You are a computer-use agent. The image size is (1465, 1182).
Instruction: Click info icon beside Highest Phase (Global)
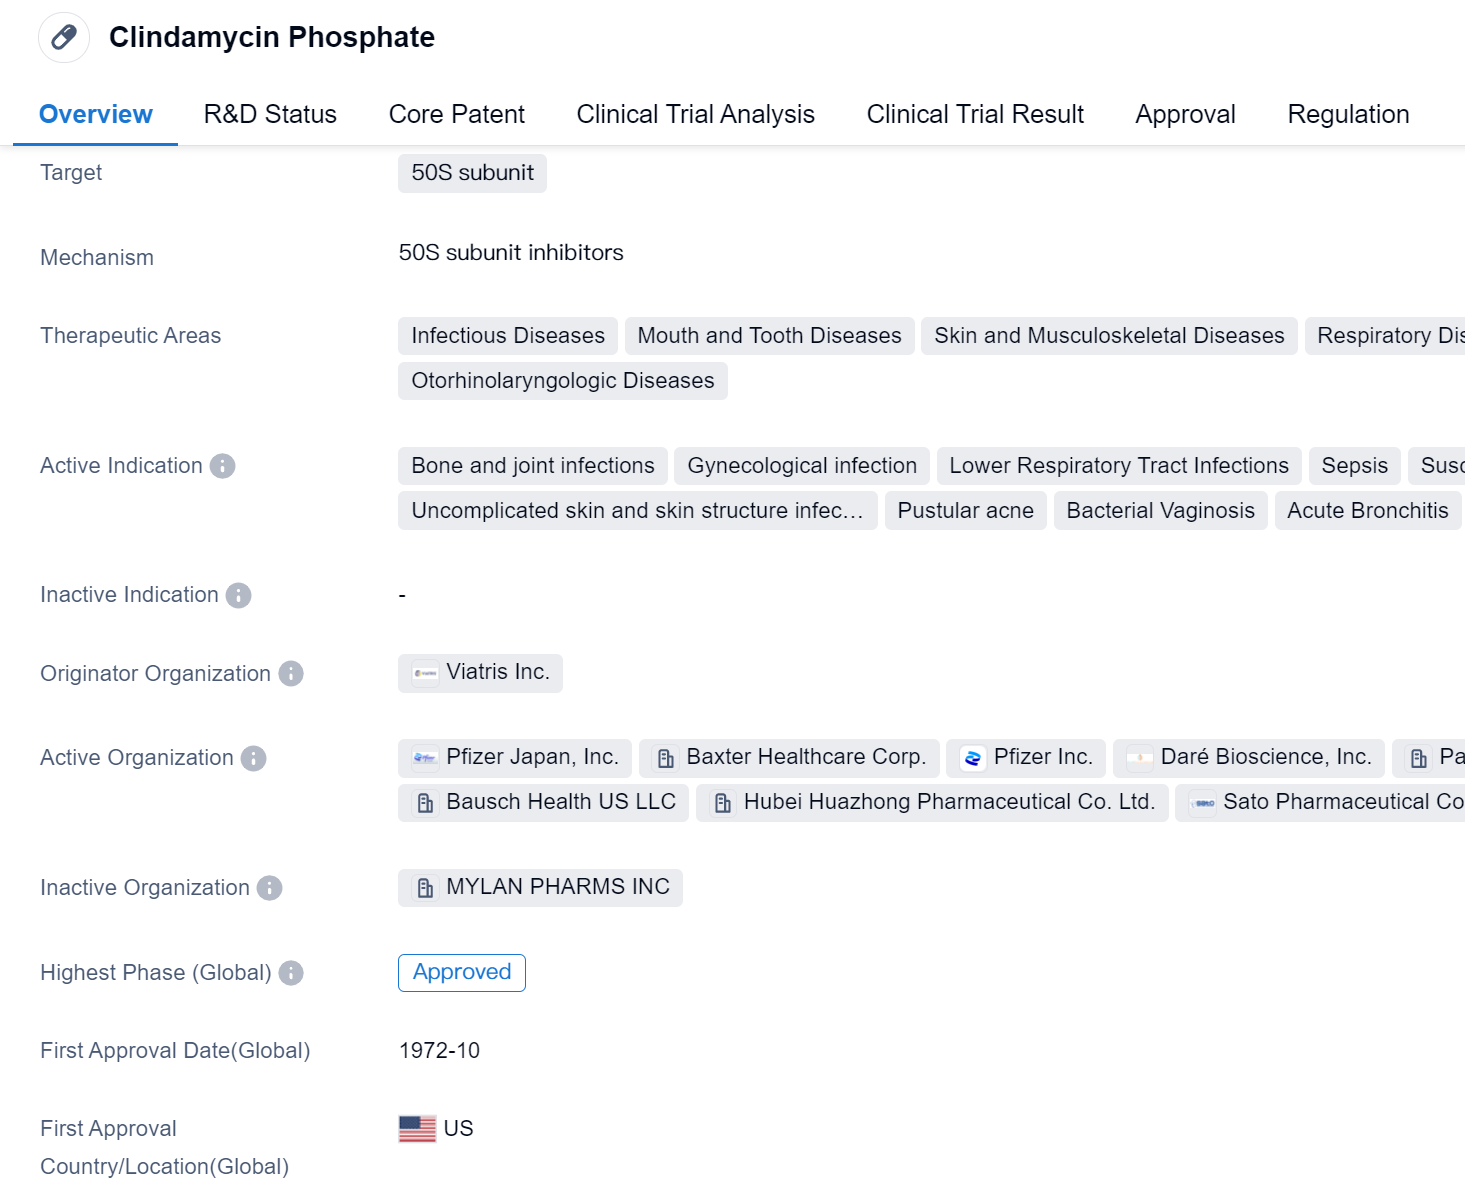pyautogui.click(x=291, y=973)
